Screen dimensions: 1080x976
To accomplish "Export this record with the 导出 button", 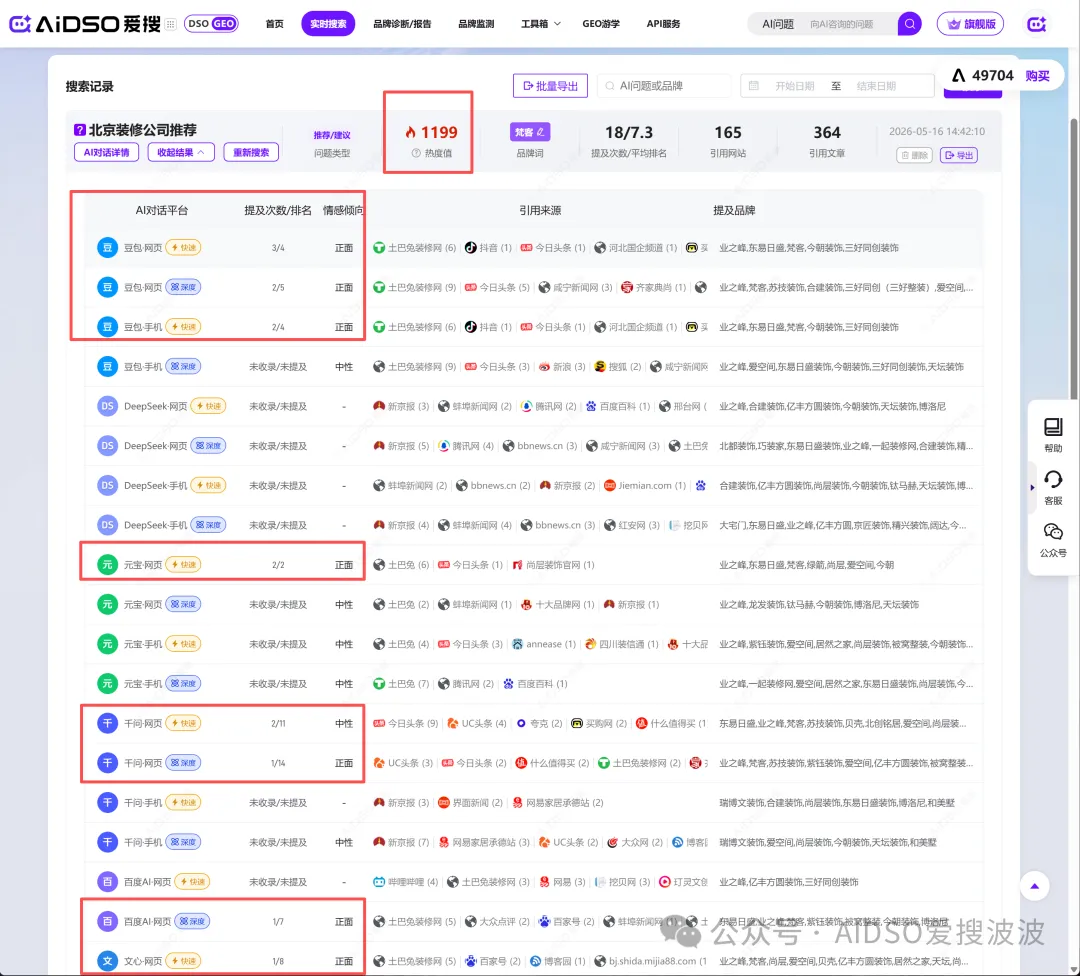I will tap(958, 155).
